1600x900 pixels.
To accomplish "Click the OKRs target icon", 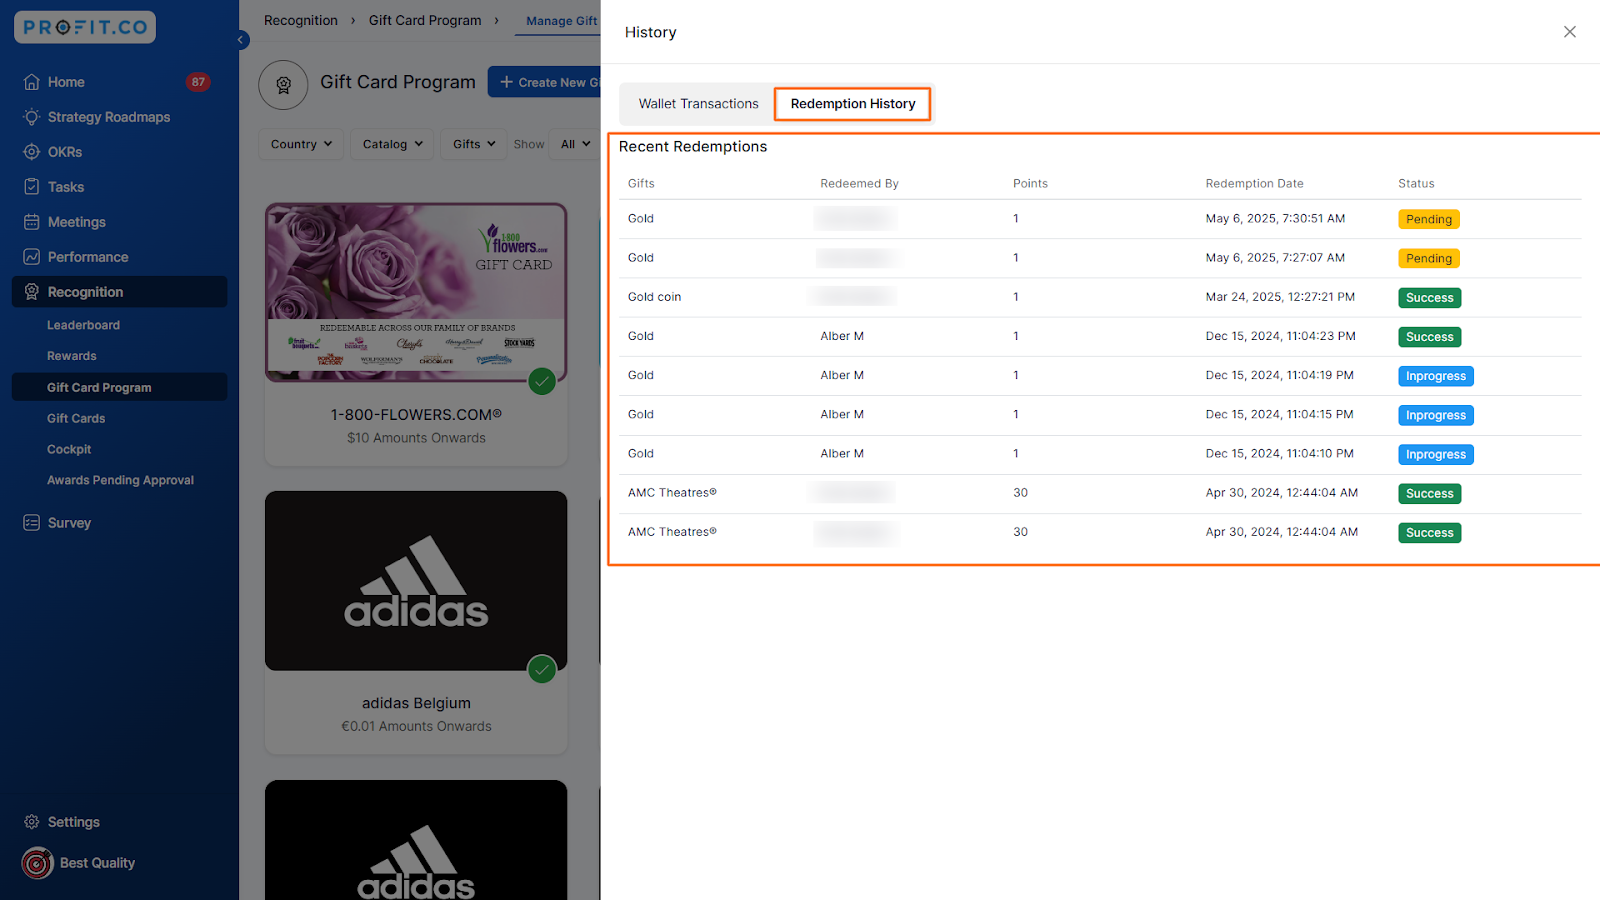I will click(32, 152).
